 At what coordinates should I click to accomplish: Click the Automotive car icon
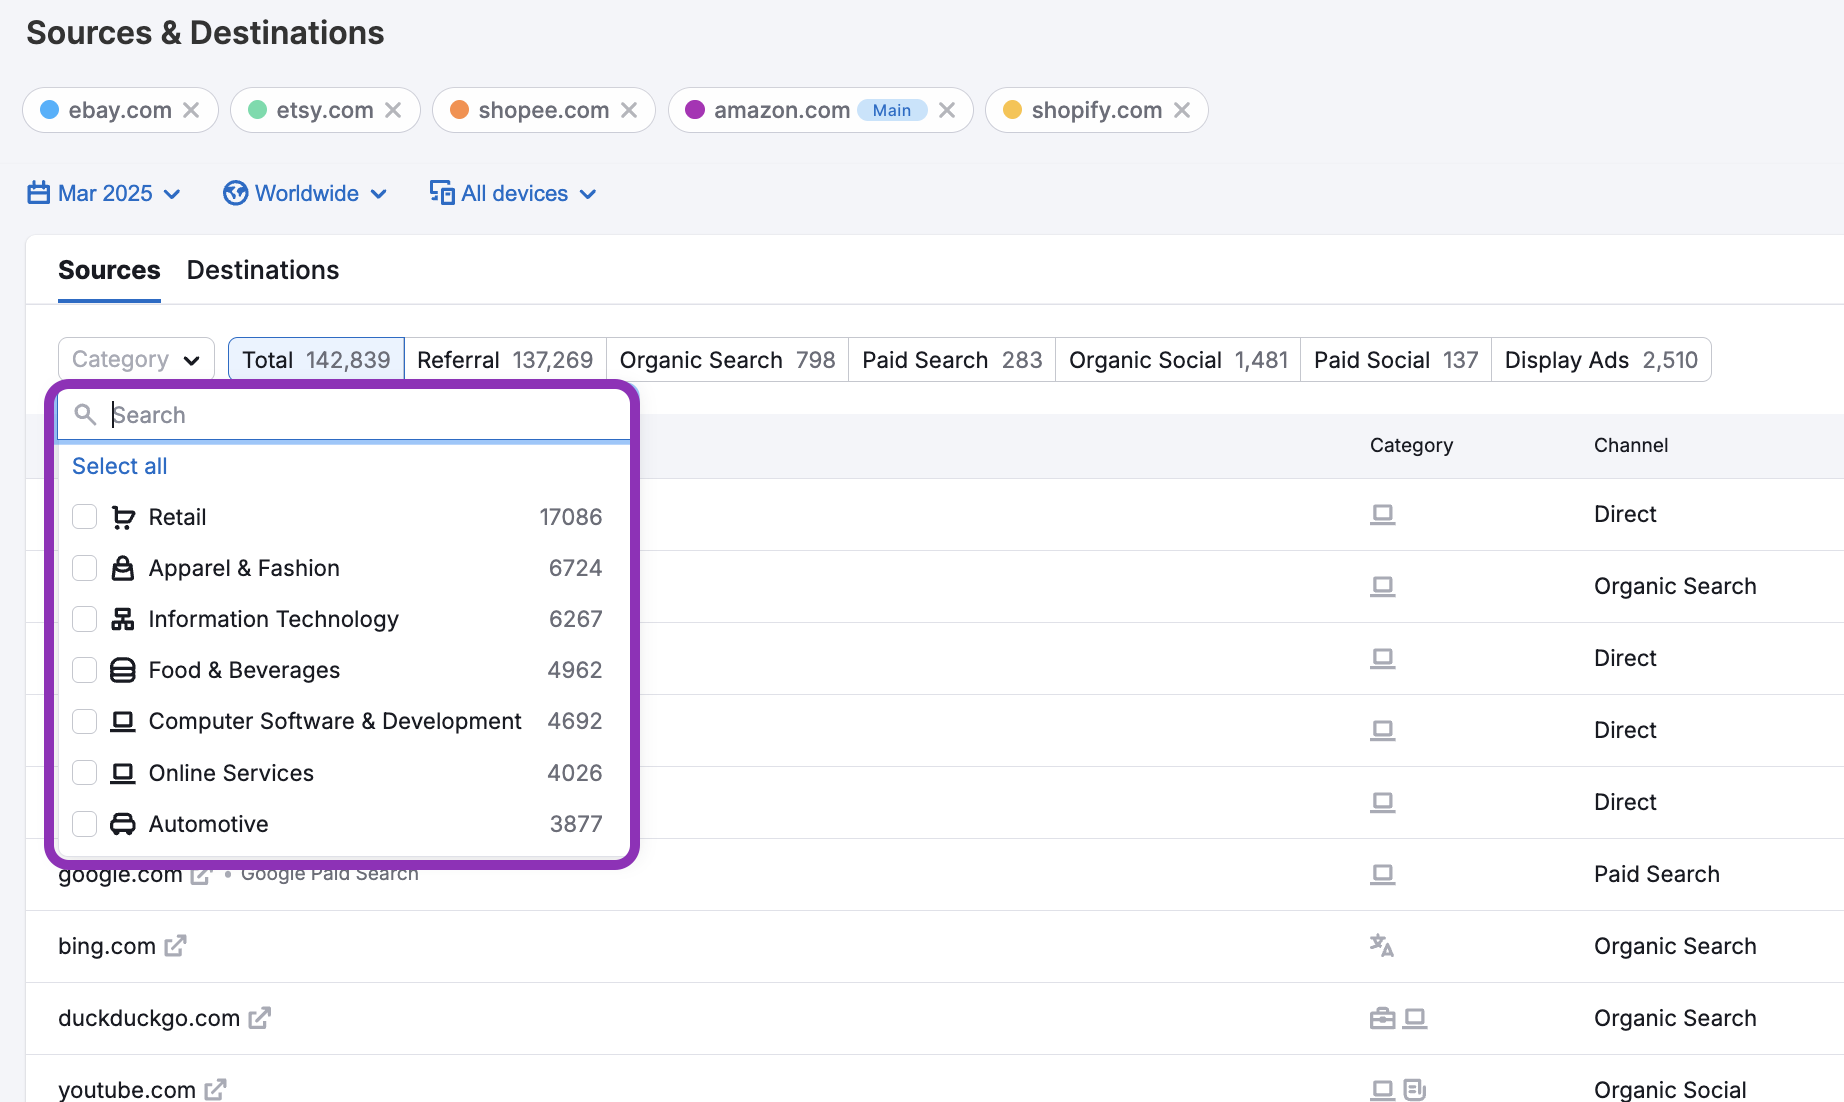click(x=123, y=824)
